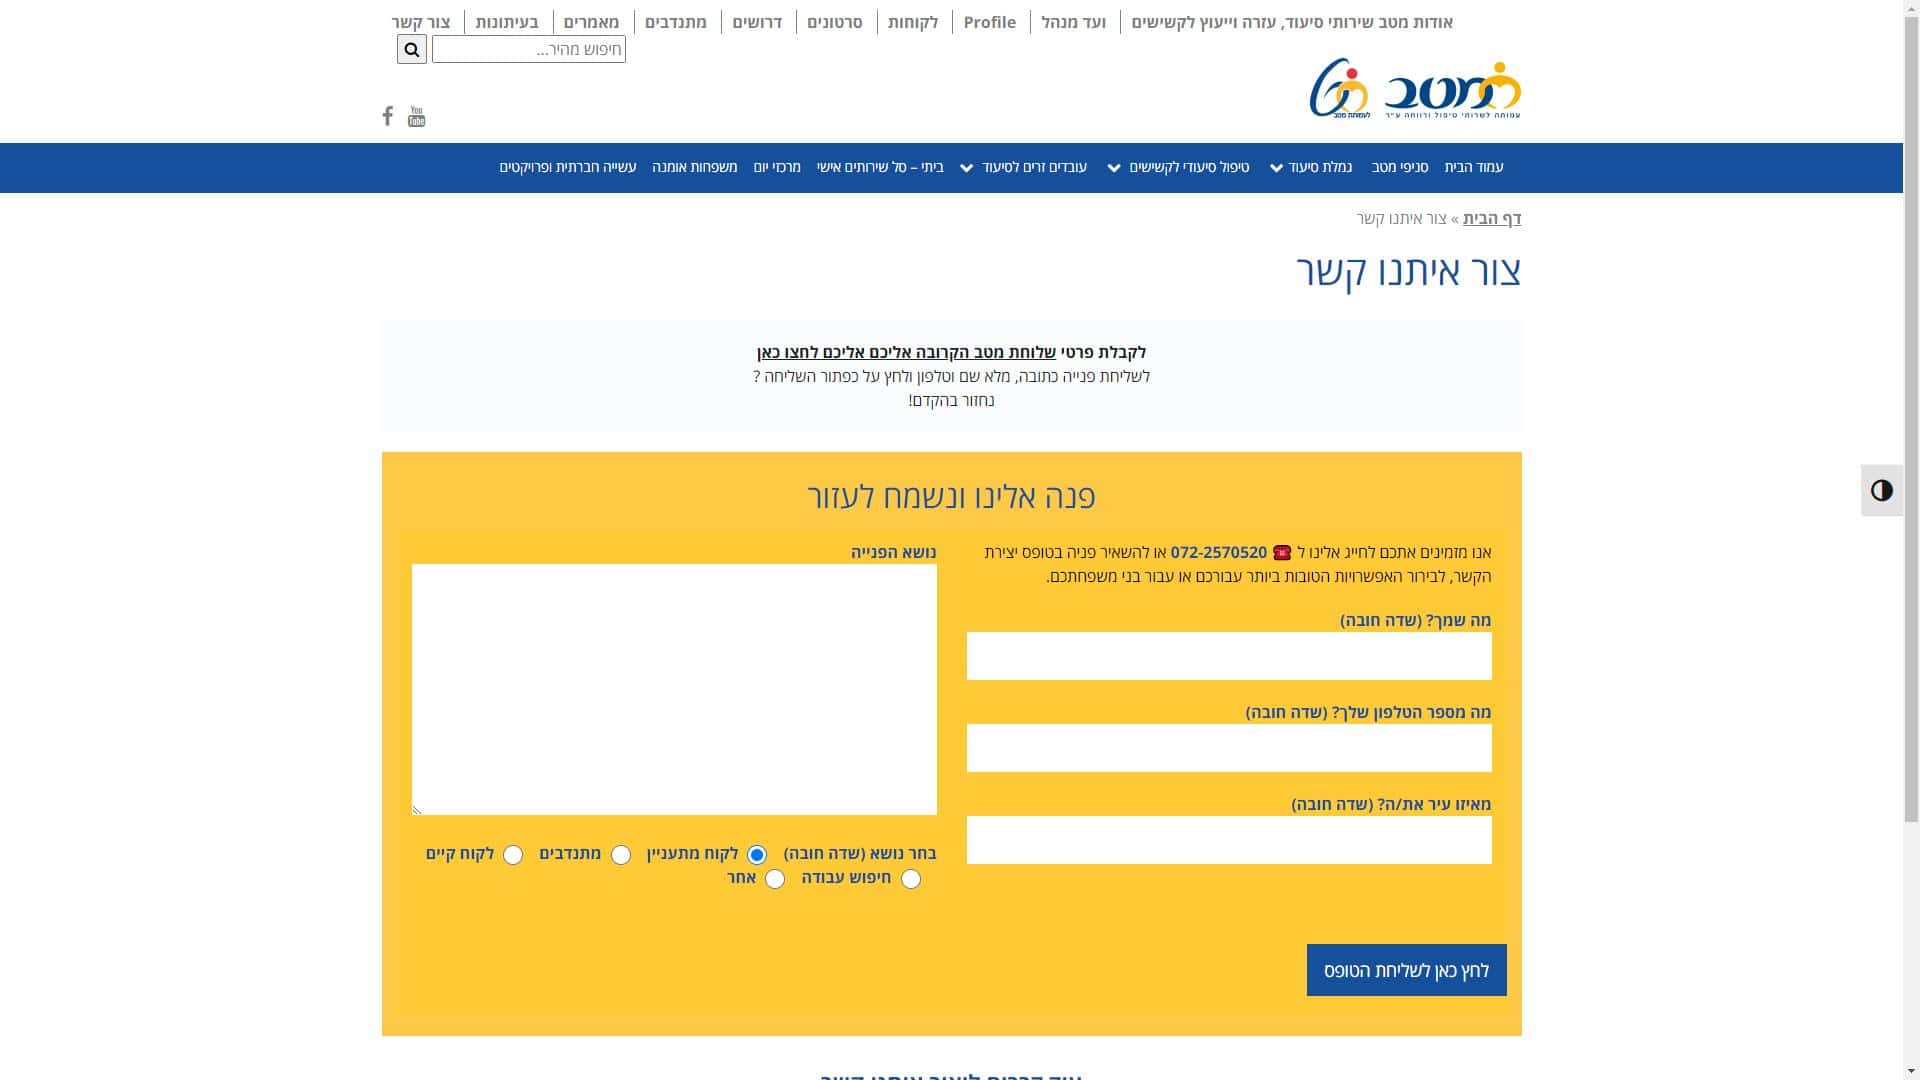This screenshot has width=1920, height=1080.
Task: Open the מרכזי יום menu item
Action: click(x=777, y=167)
